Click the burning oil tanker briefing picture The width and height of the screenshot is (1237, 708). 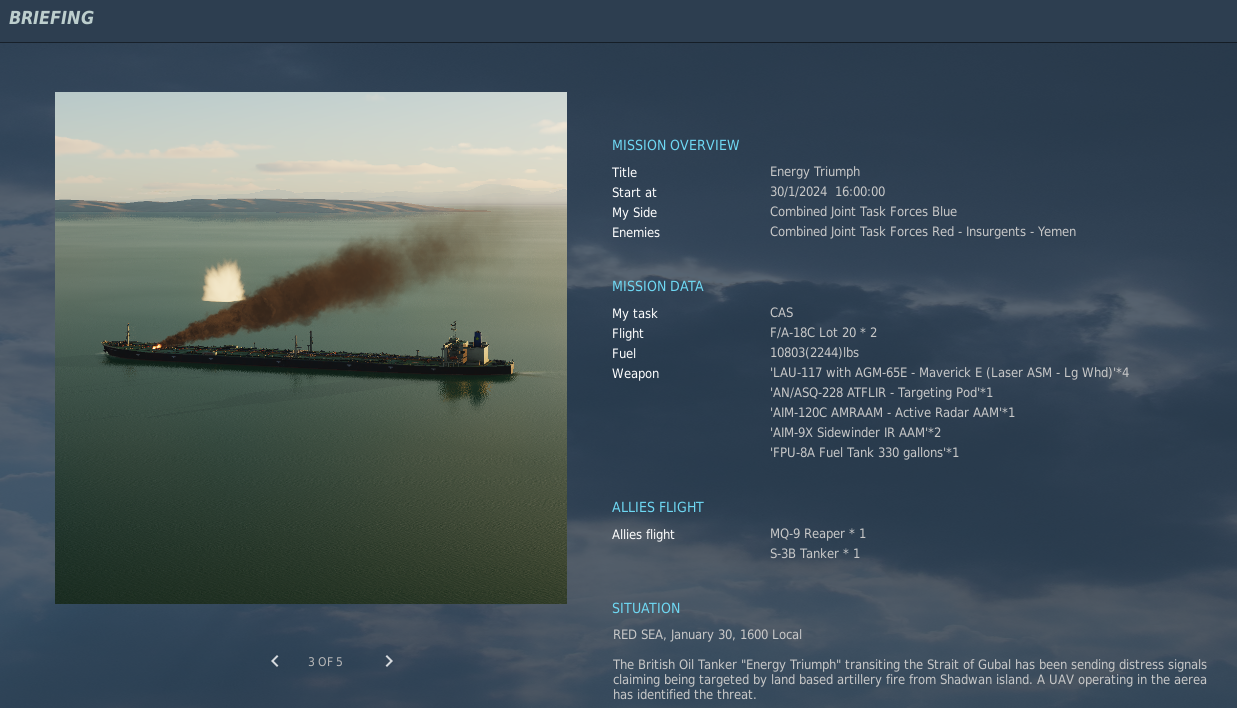tap(310, 347)
